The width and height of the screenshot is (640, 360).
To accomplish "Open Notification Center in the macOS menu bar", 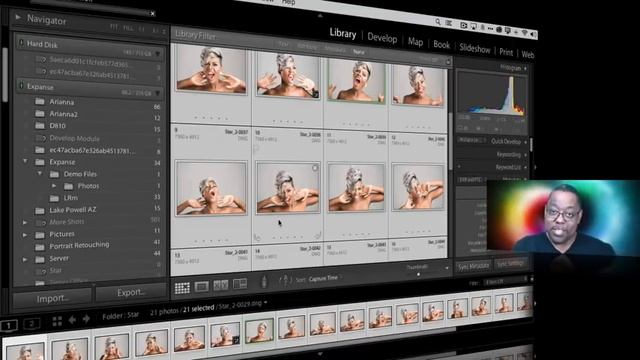I will click(x=449, y=23).
